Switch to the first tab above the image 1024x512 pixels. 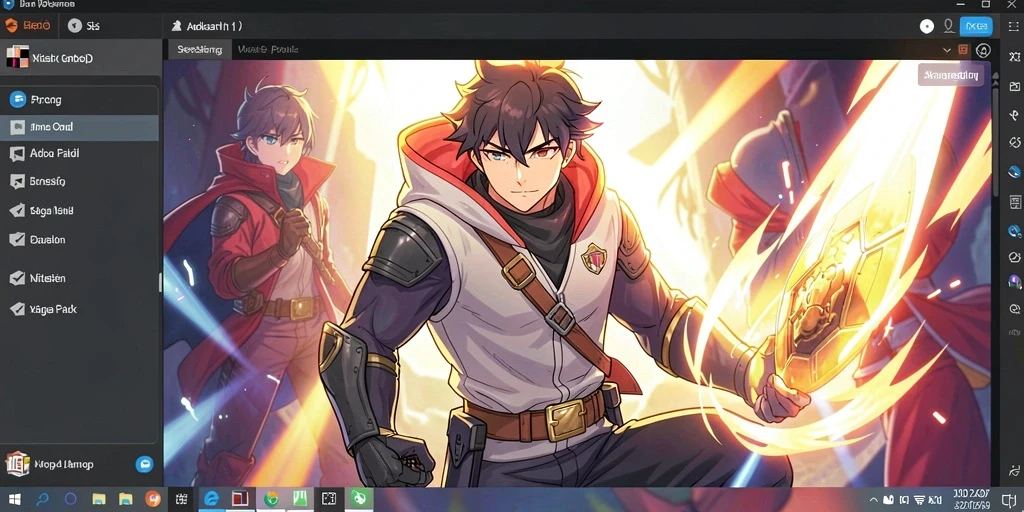click(200, 49)
